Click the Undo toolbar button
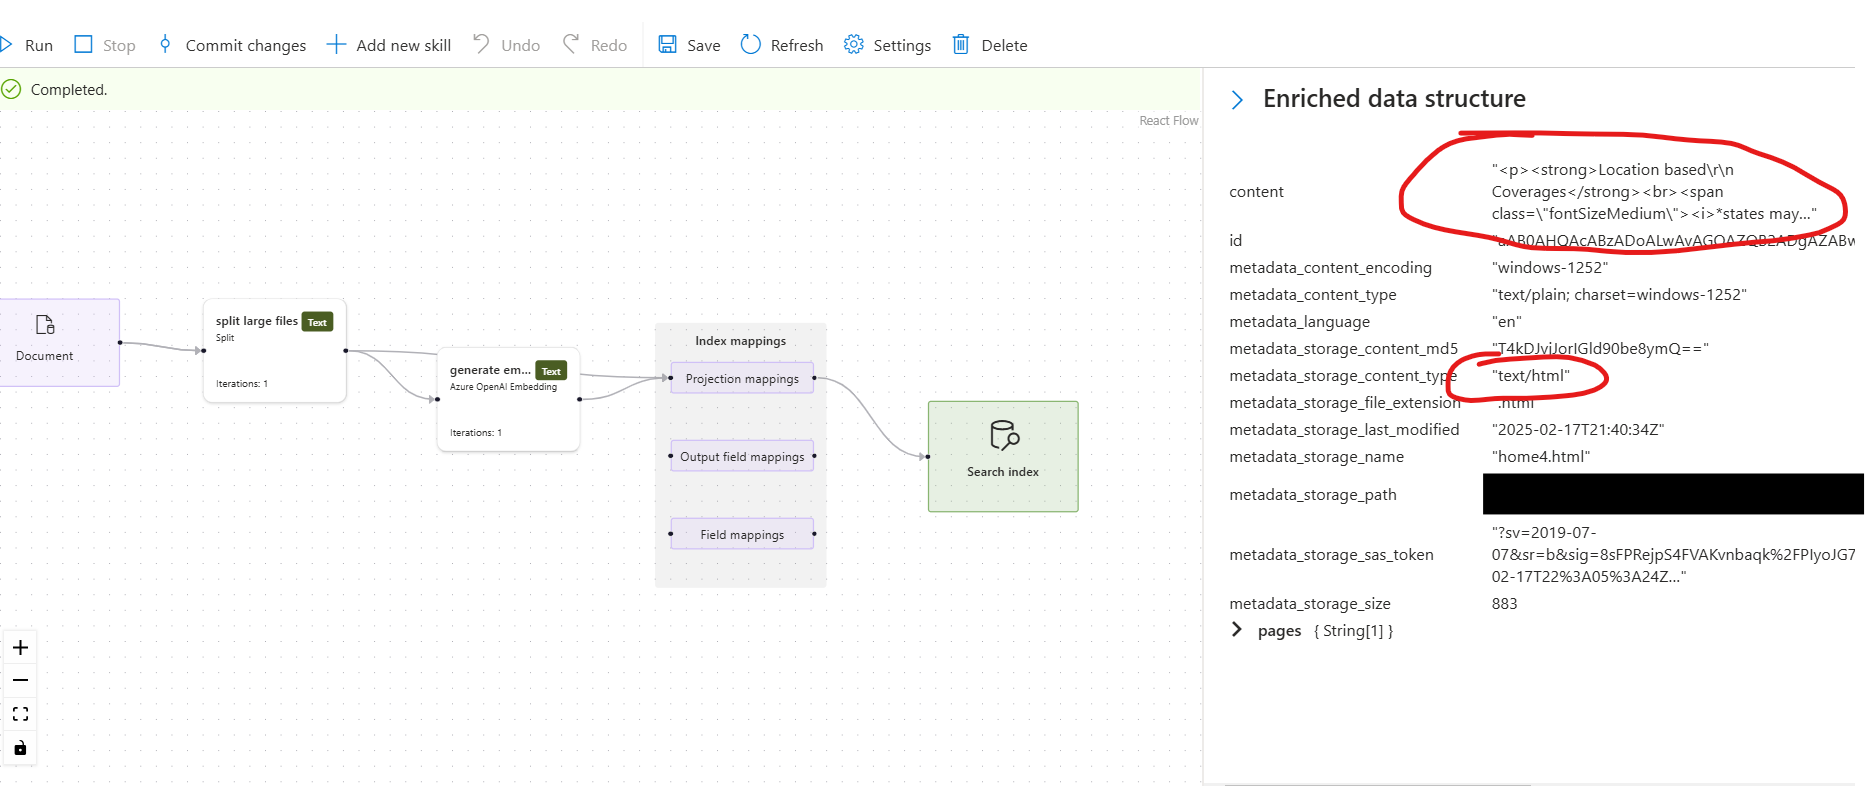The image size is (1867, 786). [506, 45]
